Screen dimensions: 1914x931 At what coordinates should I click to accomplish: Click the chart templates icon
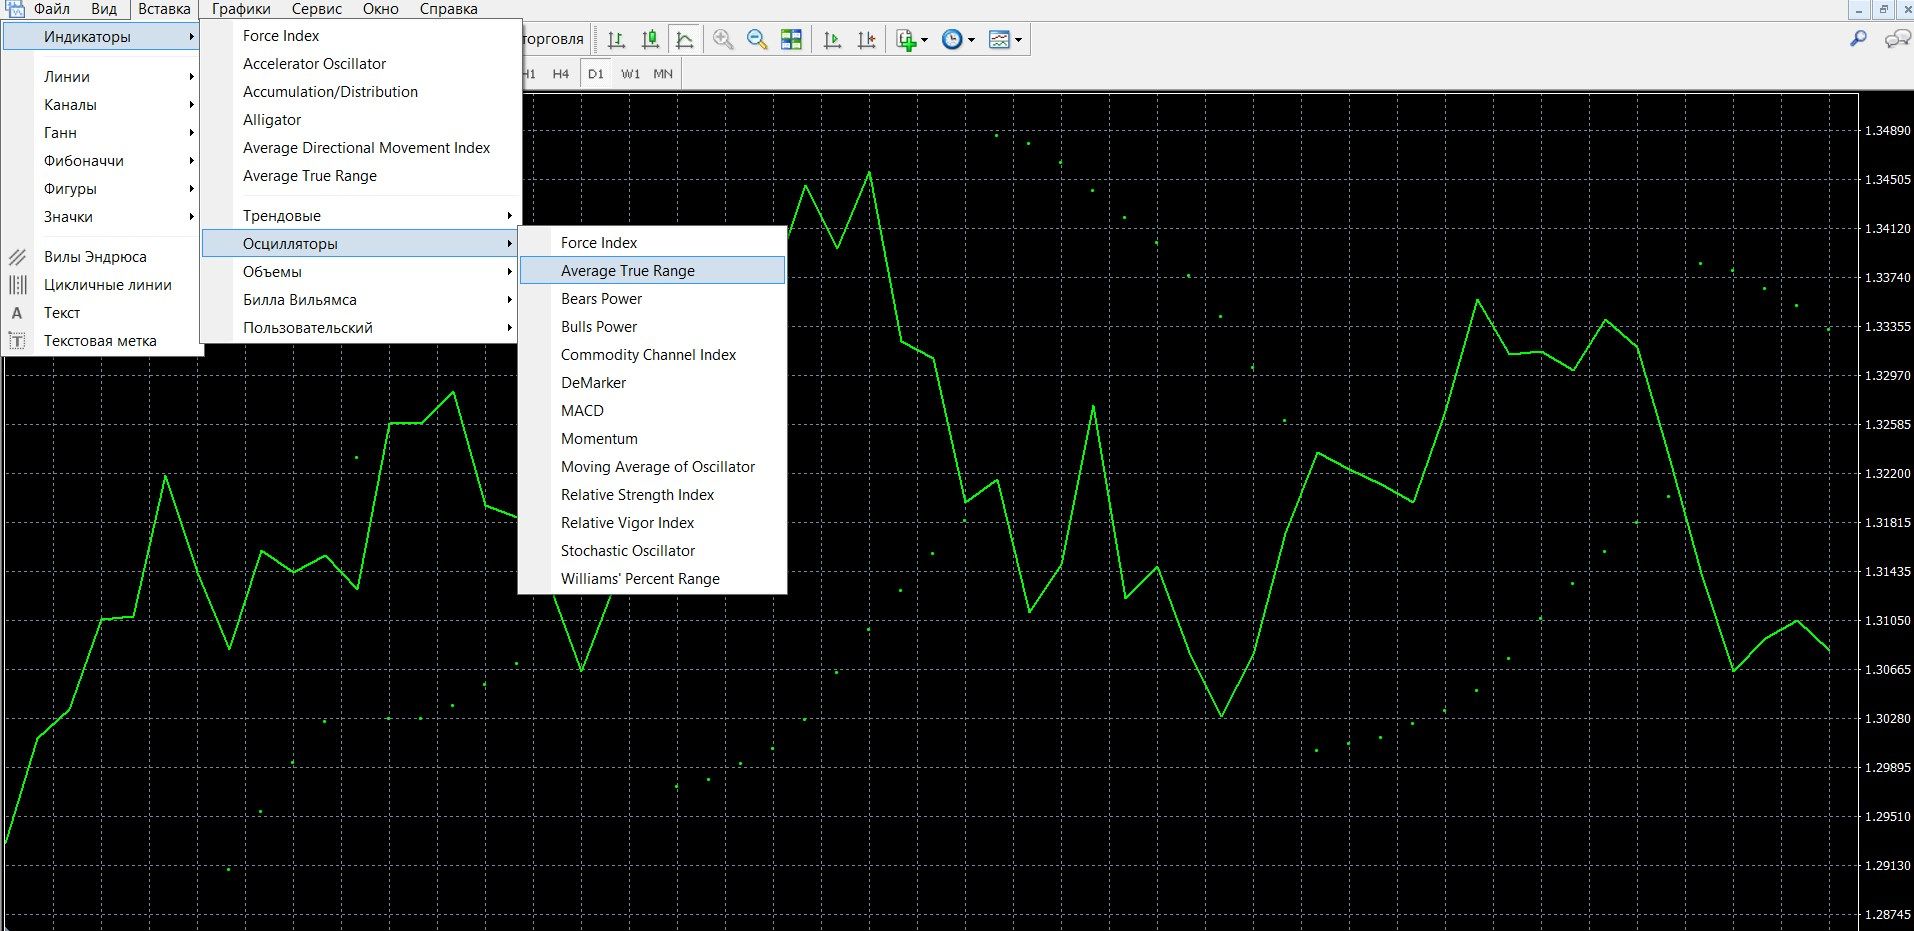(999, 40)
